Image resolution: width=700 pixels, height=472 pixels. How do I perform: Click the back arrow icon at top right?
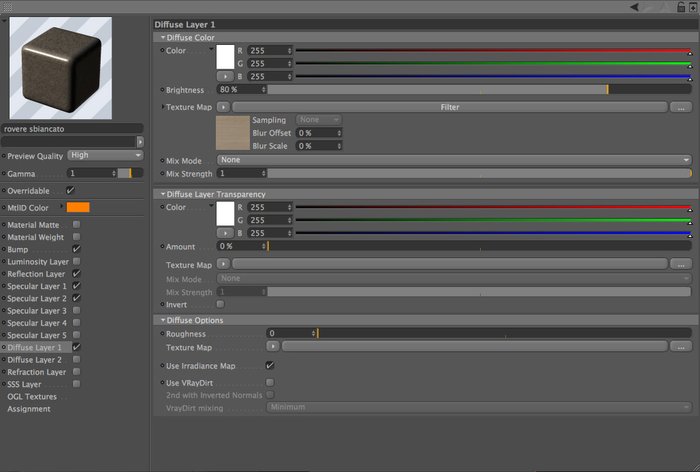634,7
